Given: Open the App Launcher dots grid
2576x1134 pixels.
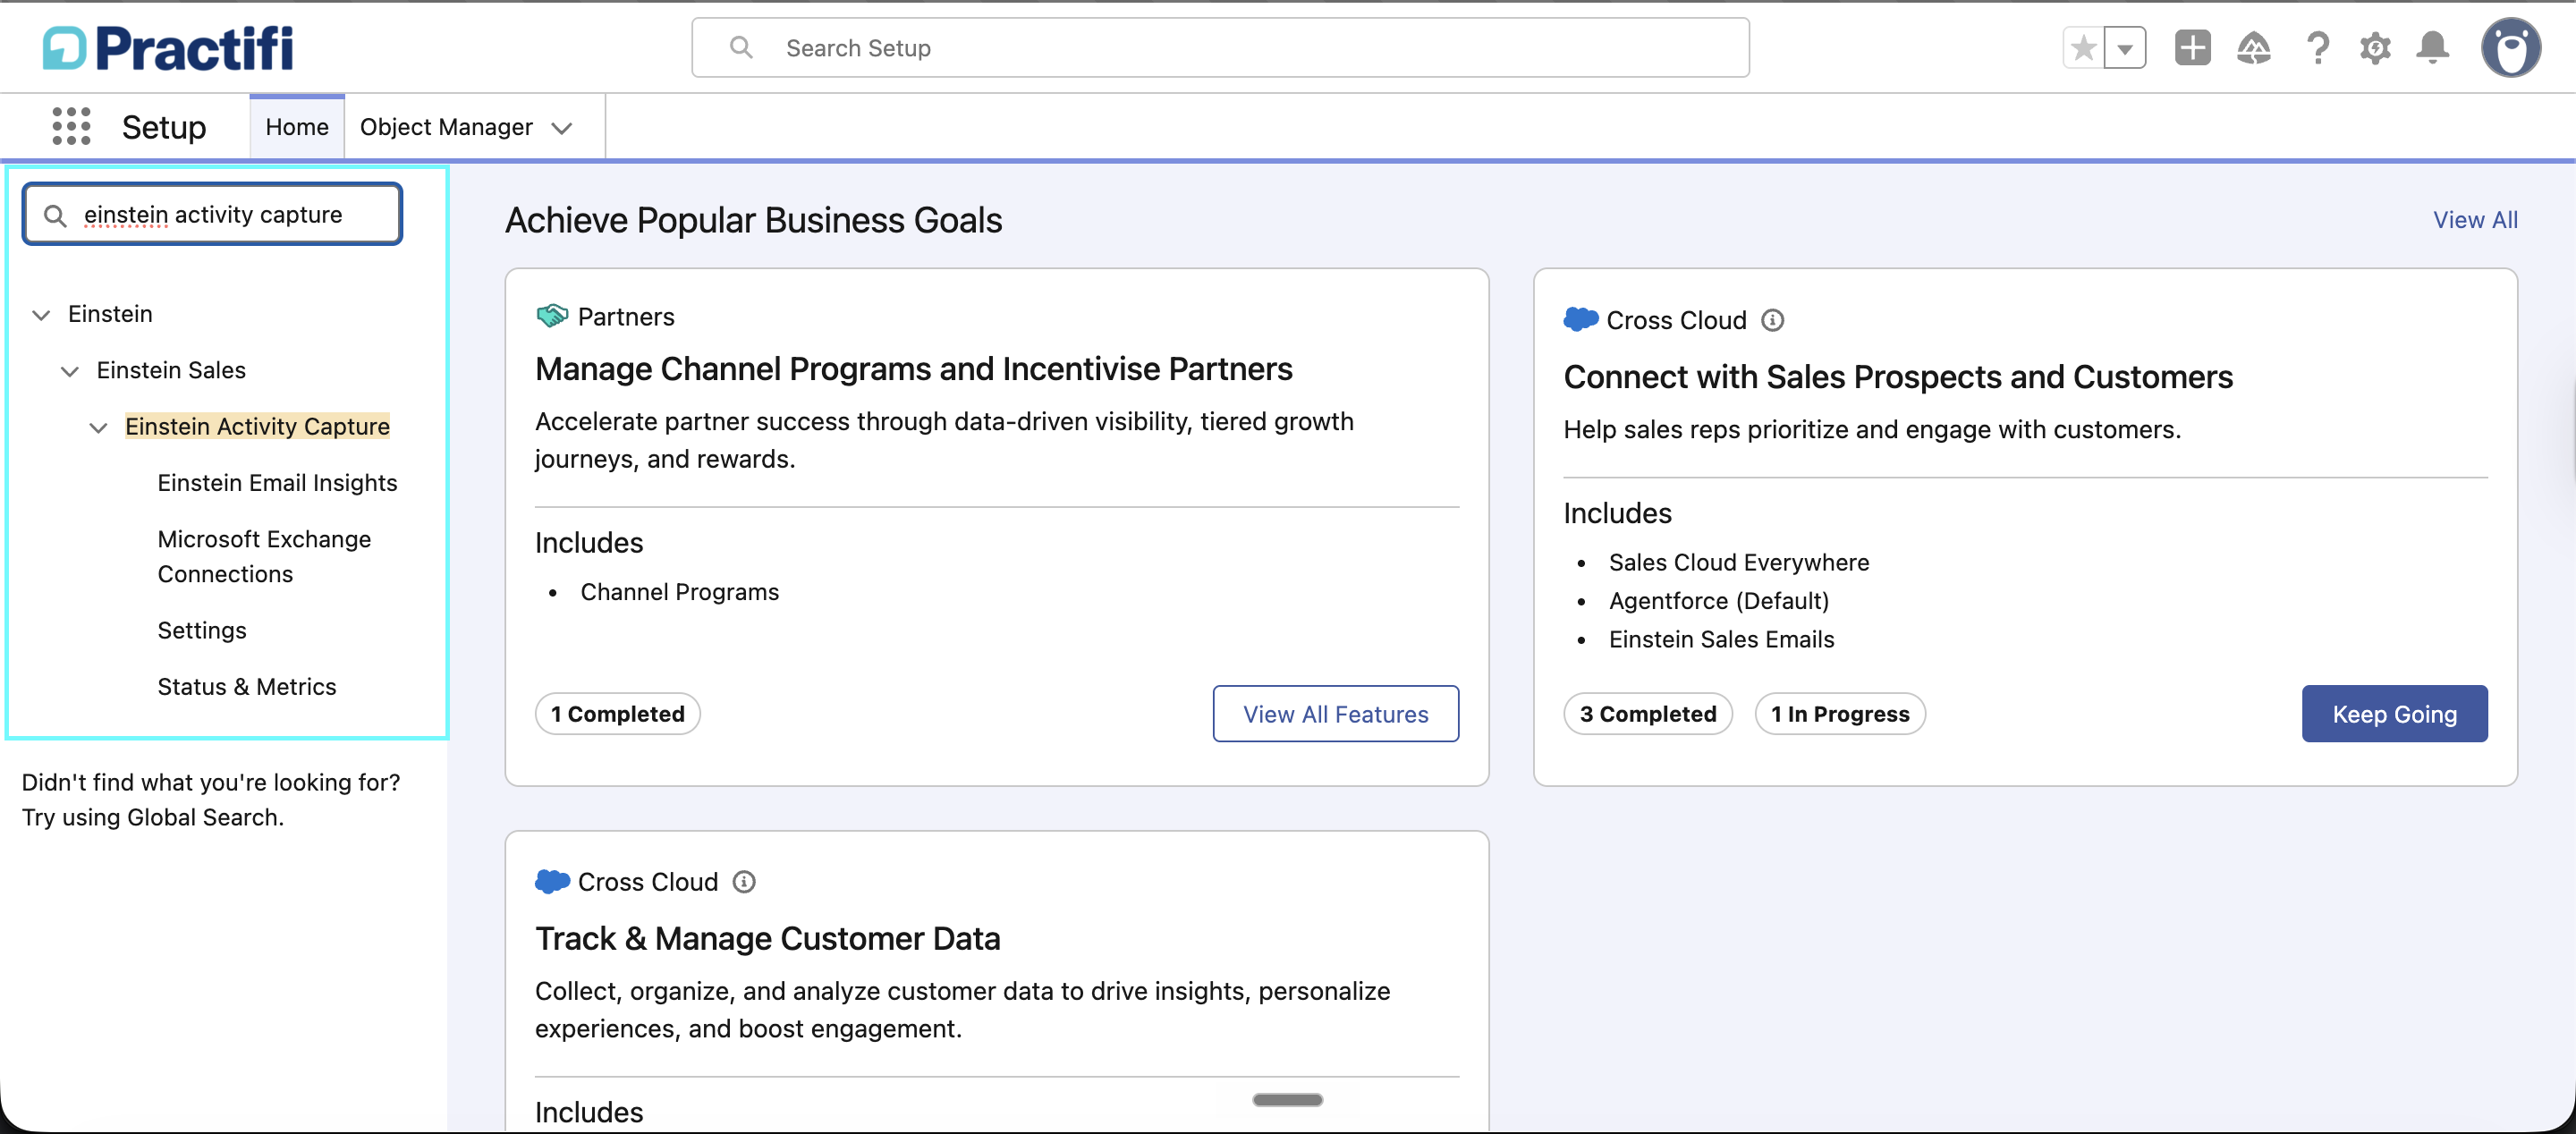Looking at the screenshot, I should pos(71,127).
